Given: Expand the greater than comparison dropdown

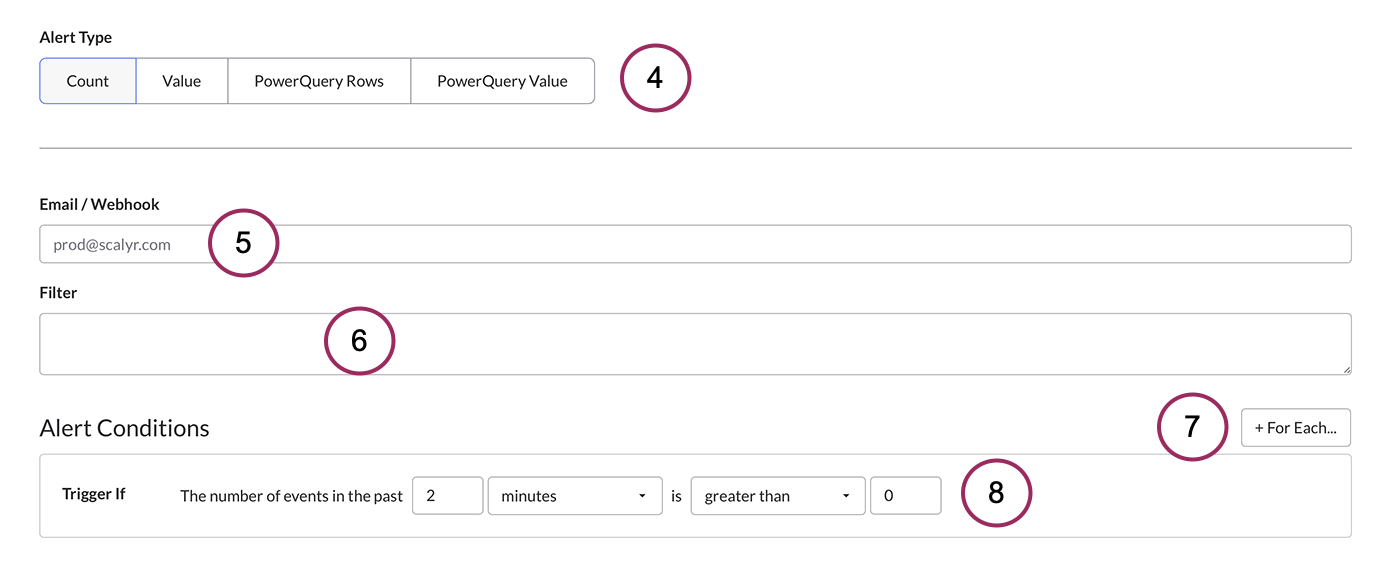Looking at the screenshot, I should point(777,496).
